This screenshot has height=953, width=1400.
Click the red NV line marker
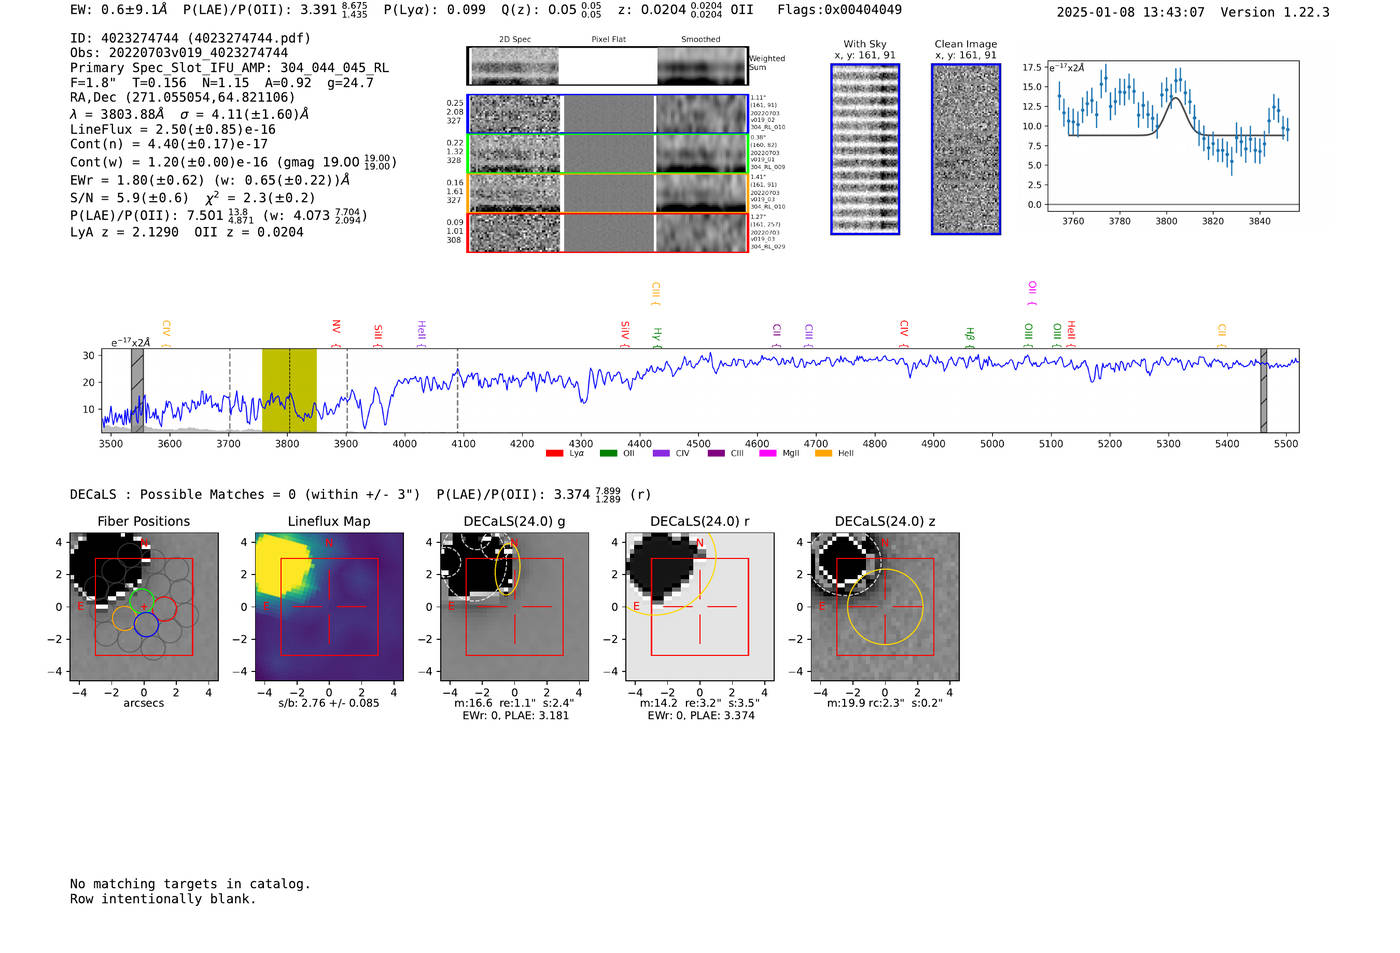[336, 332]
